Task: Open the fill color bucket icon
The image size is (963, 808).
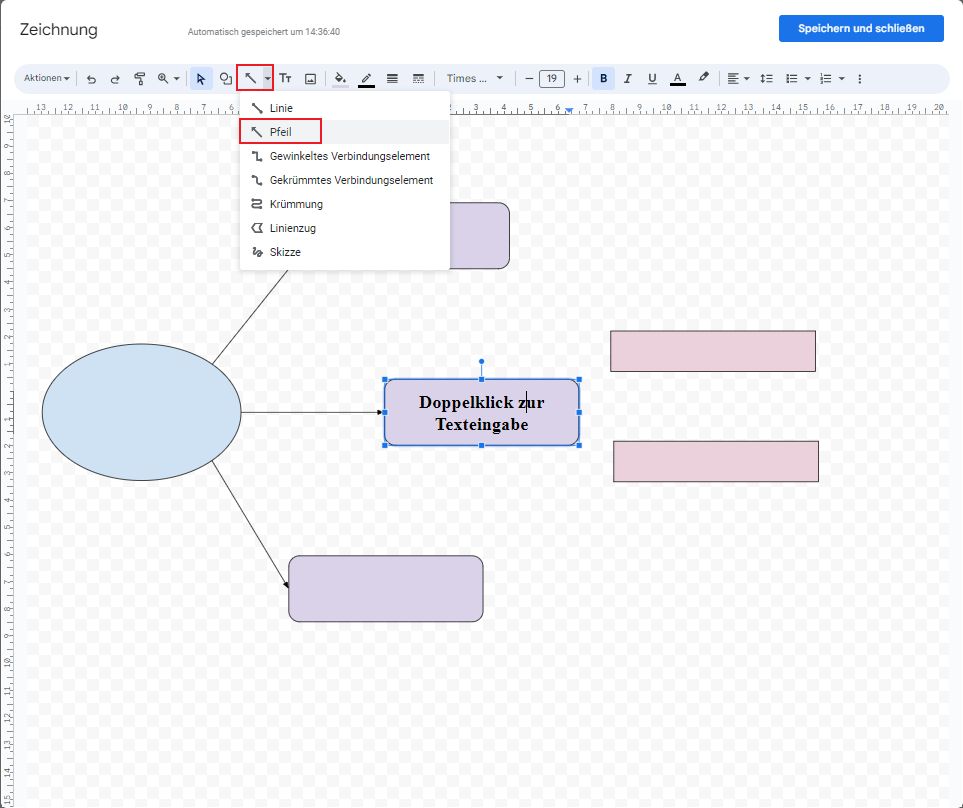Action: [341, 79]
